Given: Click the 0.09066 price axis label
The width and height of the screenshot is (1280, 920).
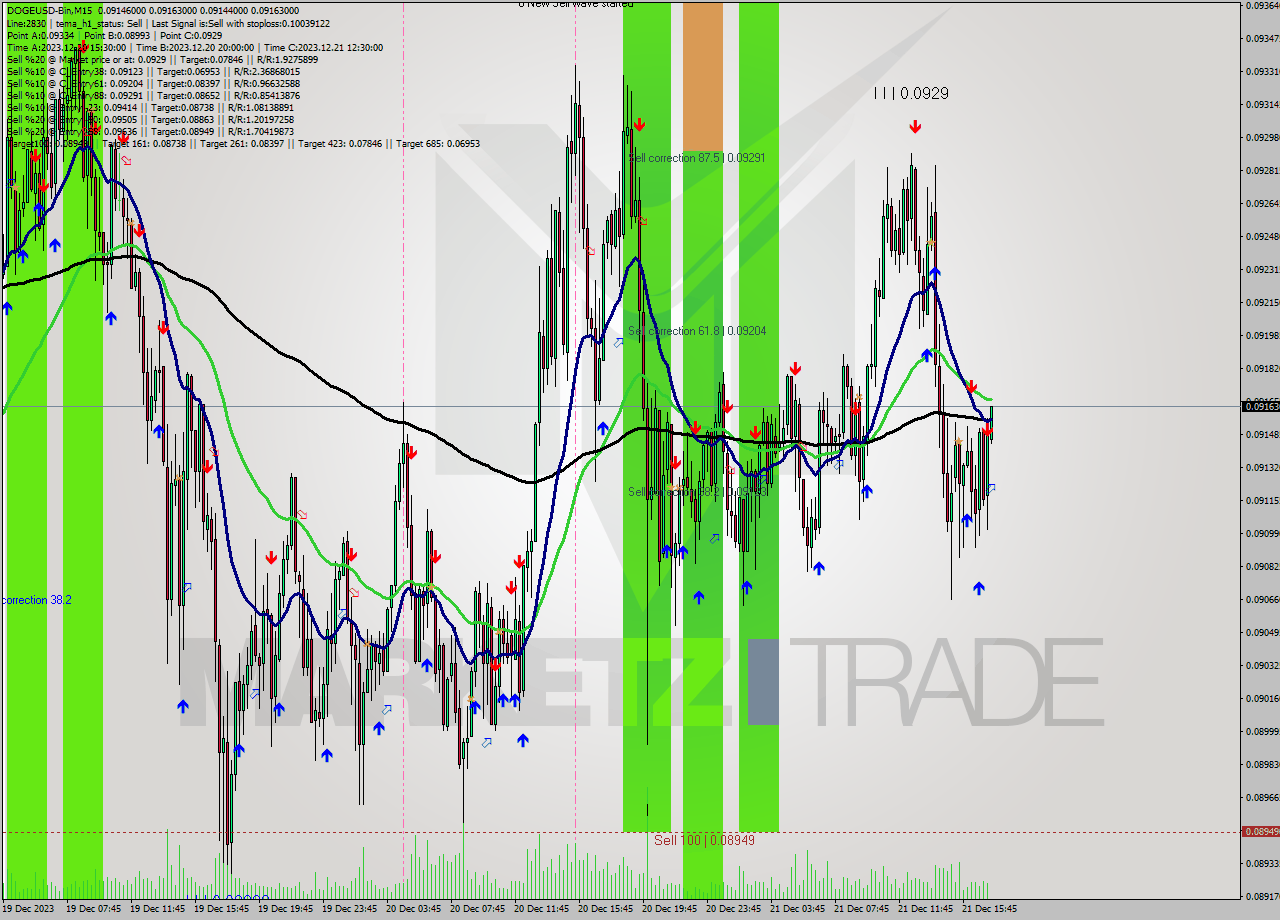Looking at the screenshot, I should pyautogui.click(x=1262, y=599).
